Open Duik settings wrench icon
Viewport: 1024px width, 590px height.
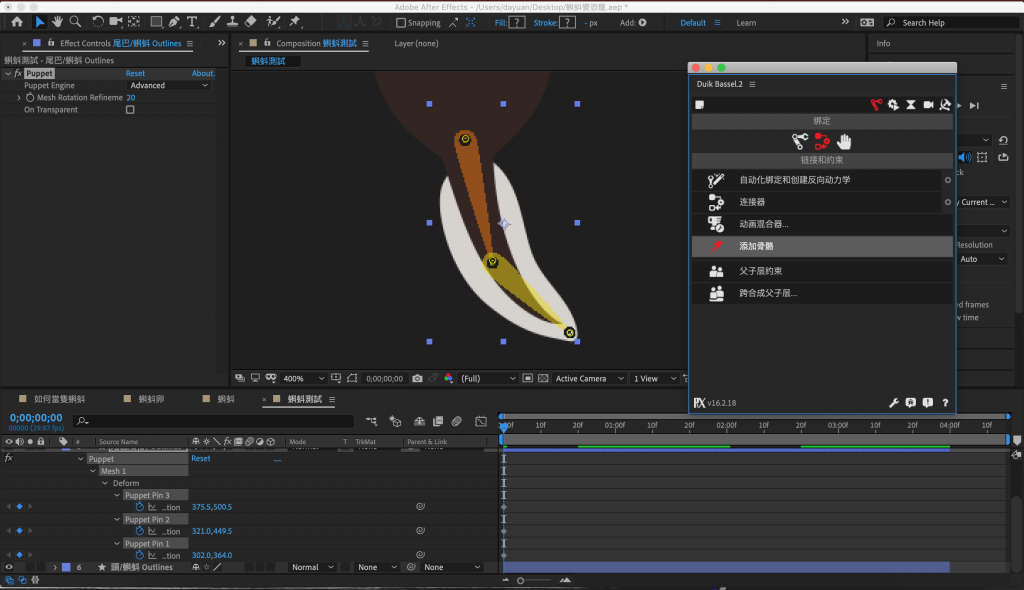click(x=894, y=402)
